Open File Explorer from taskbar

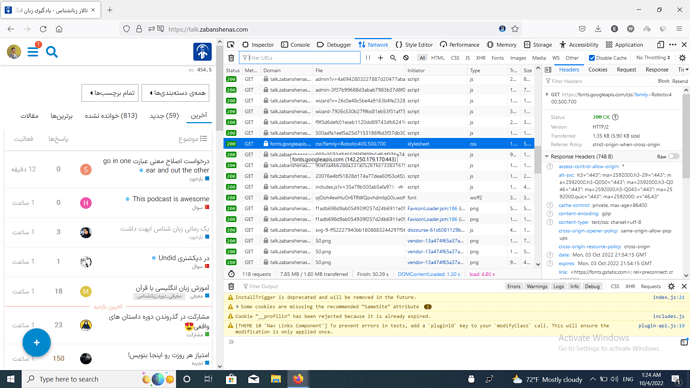(276, 379)
